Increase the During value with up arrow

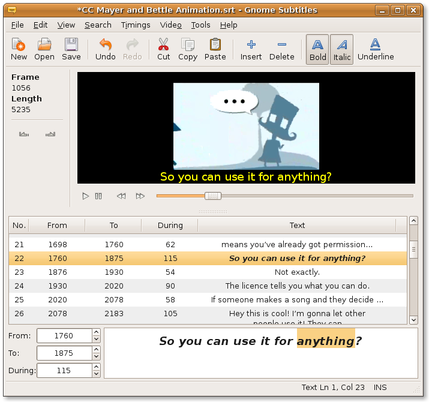click(x=96, y=367)
